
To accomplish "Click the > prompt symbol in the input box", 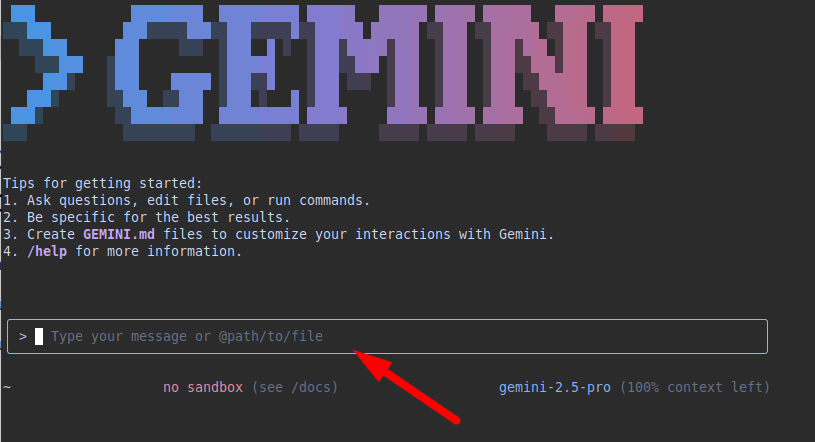I will pyautogui.click(x=23, y=337).
